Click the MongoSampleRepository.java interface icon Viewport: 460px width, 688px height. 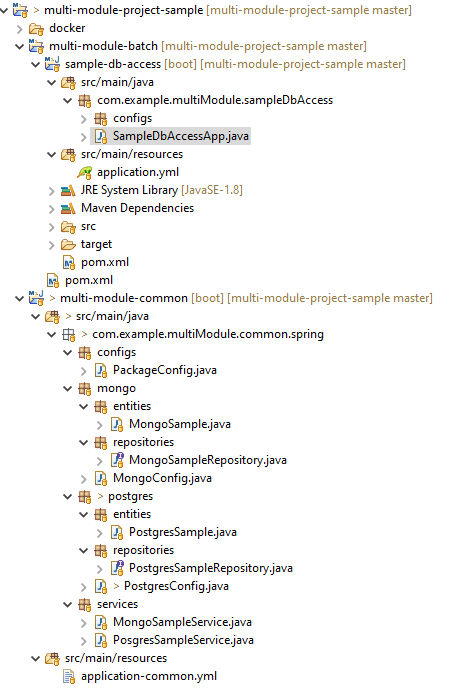117,460
